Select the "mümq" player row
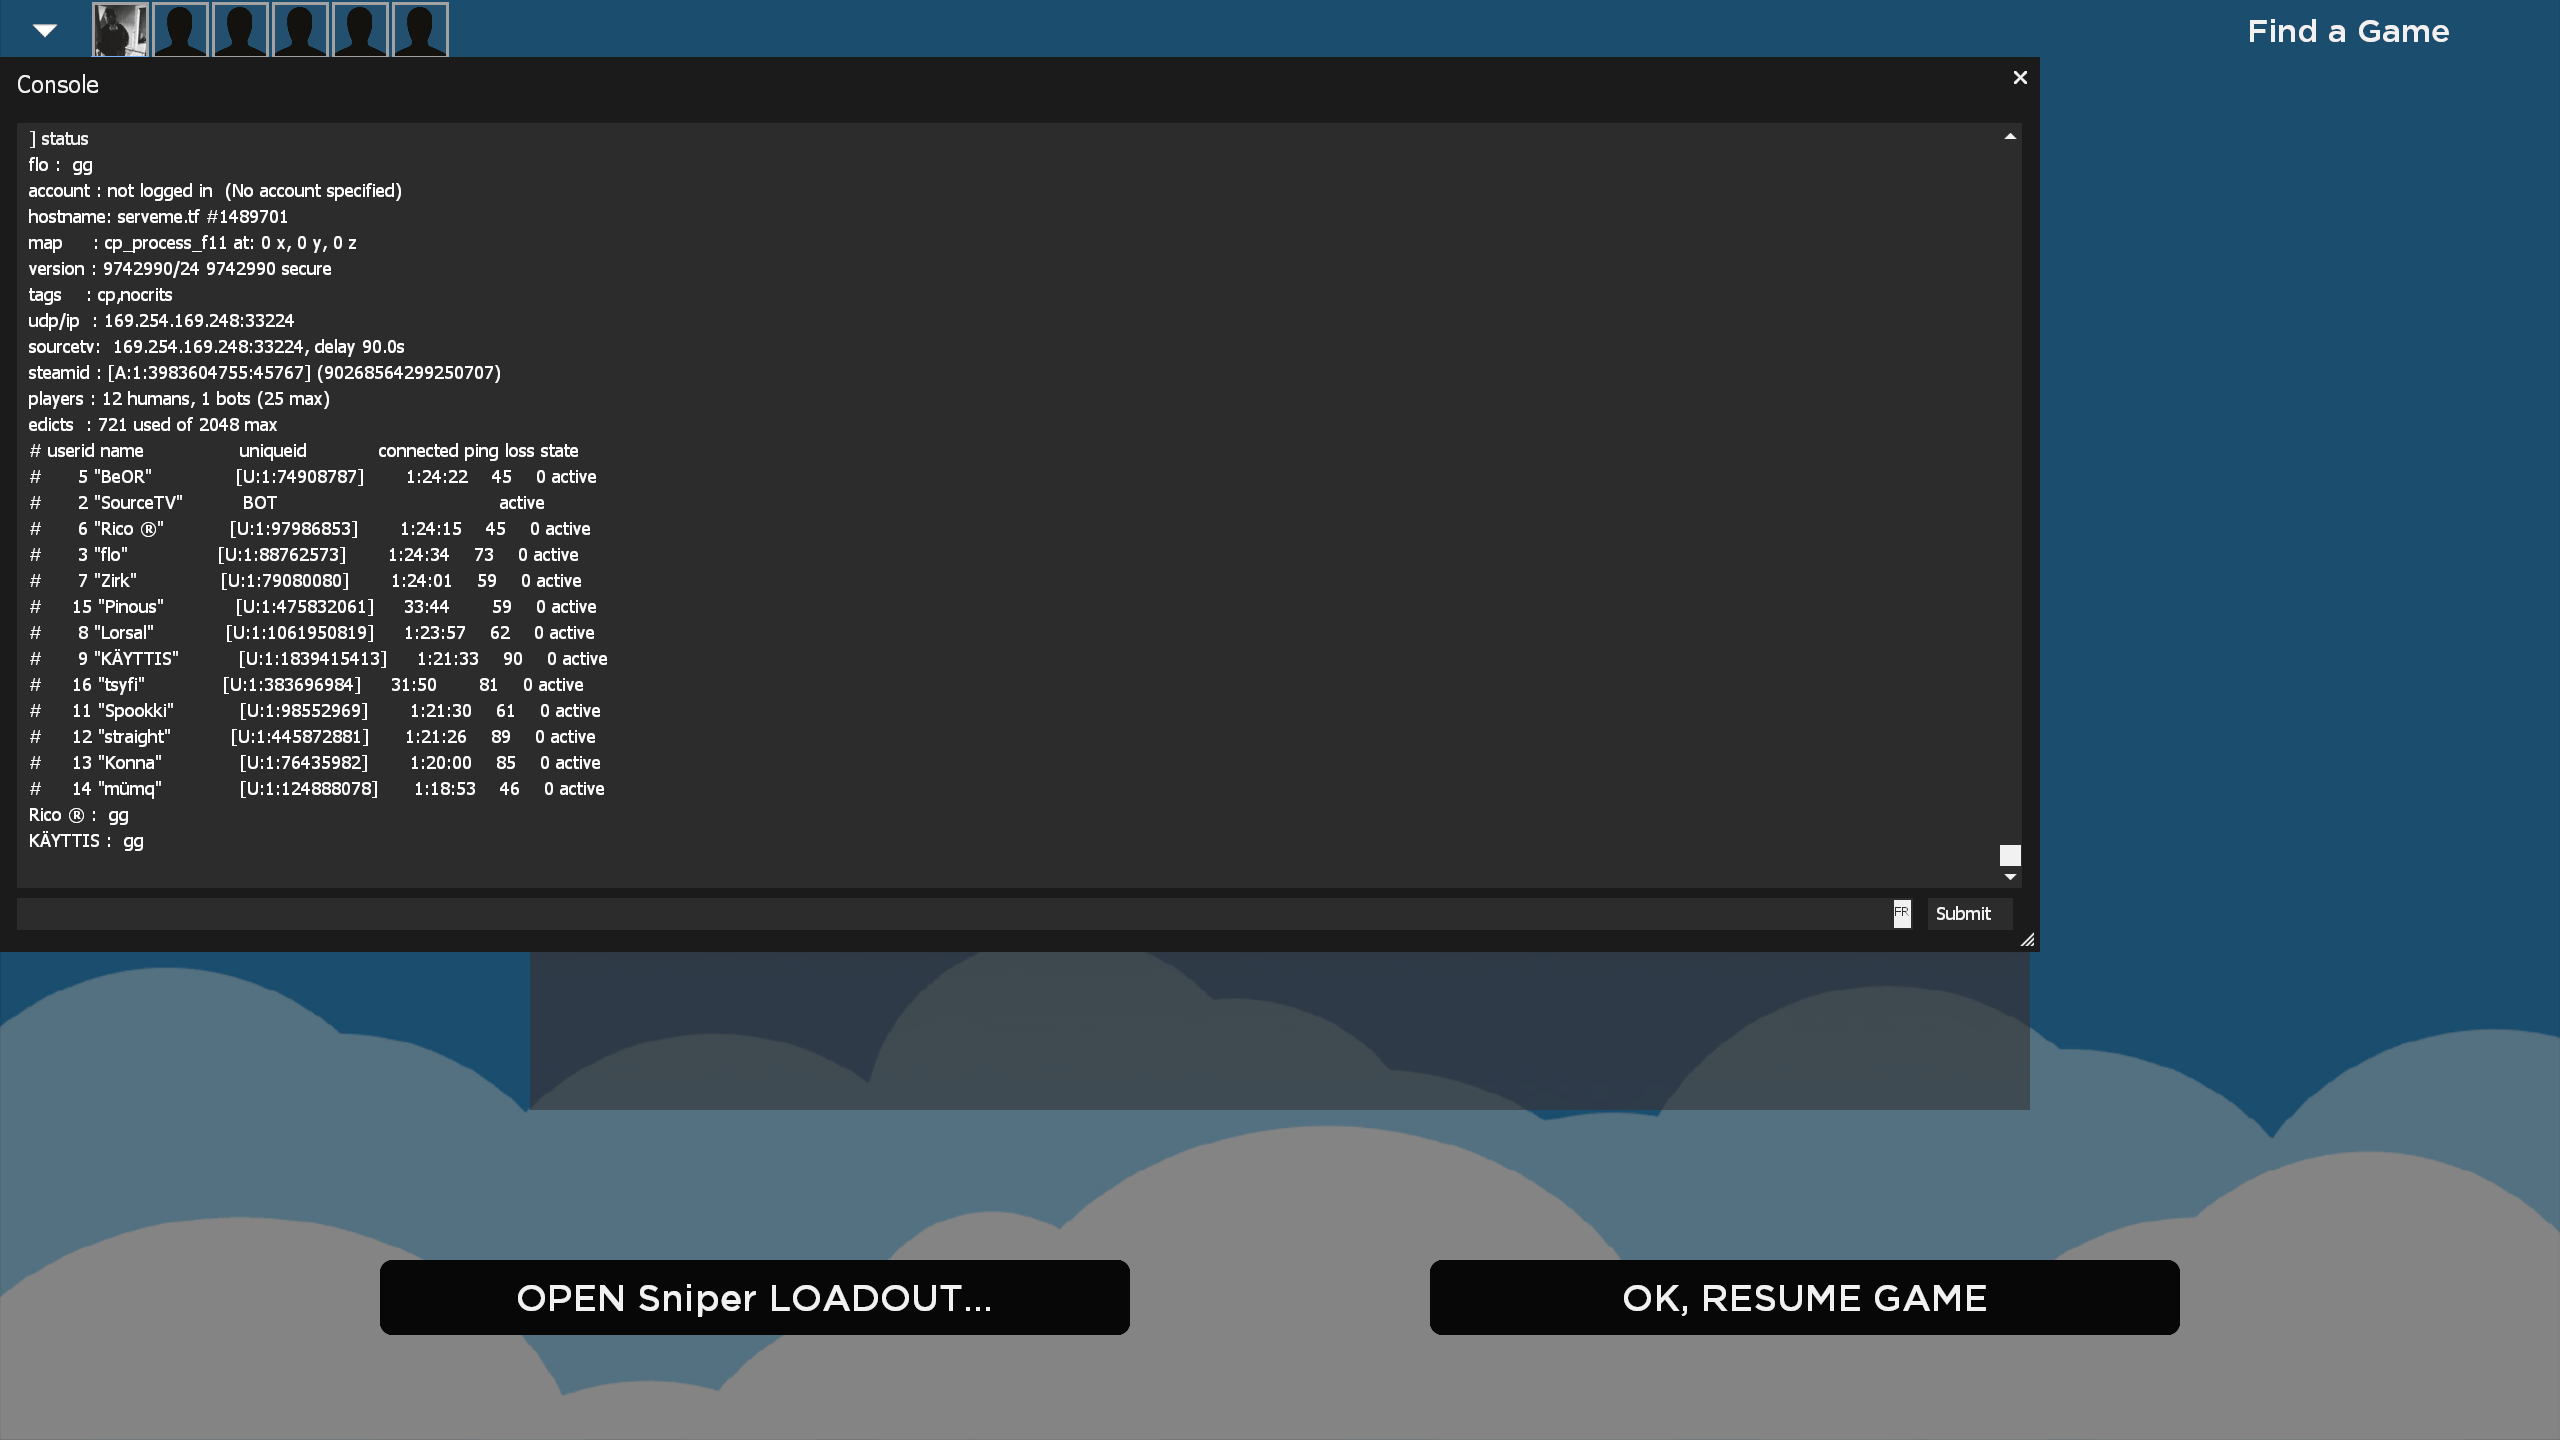This screenshot has width=2560, height=1440. [317, 789]
